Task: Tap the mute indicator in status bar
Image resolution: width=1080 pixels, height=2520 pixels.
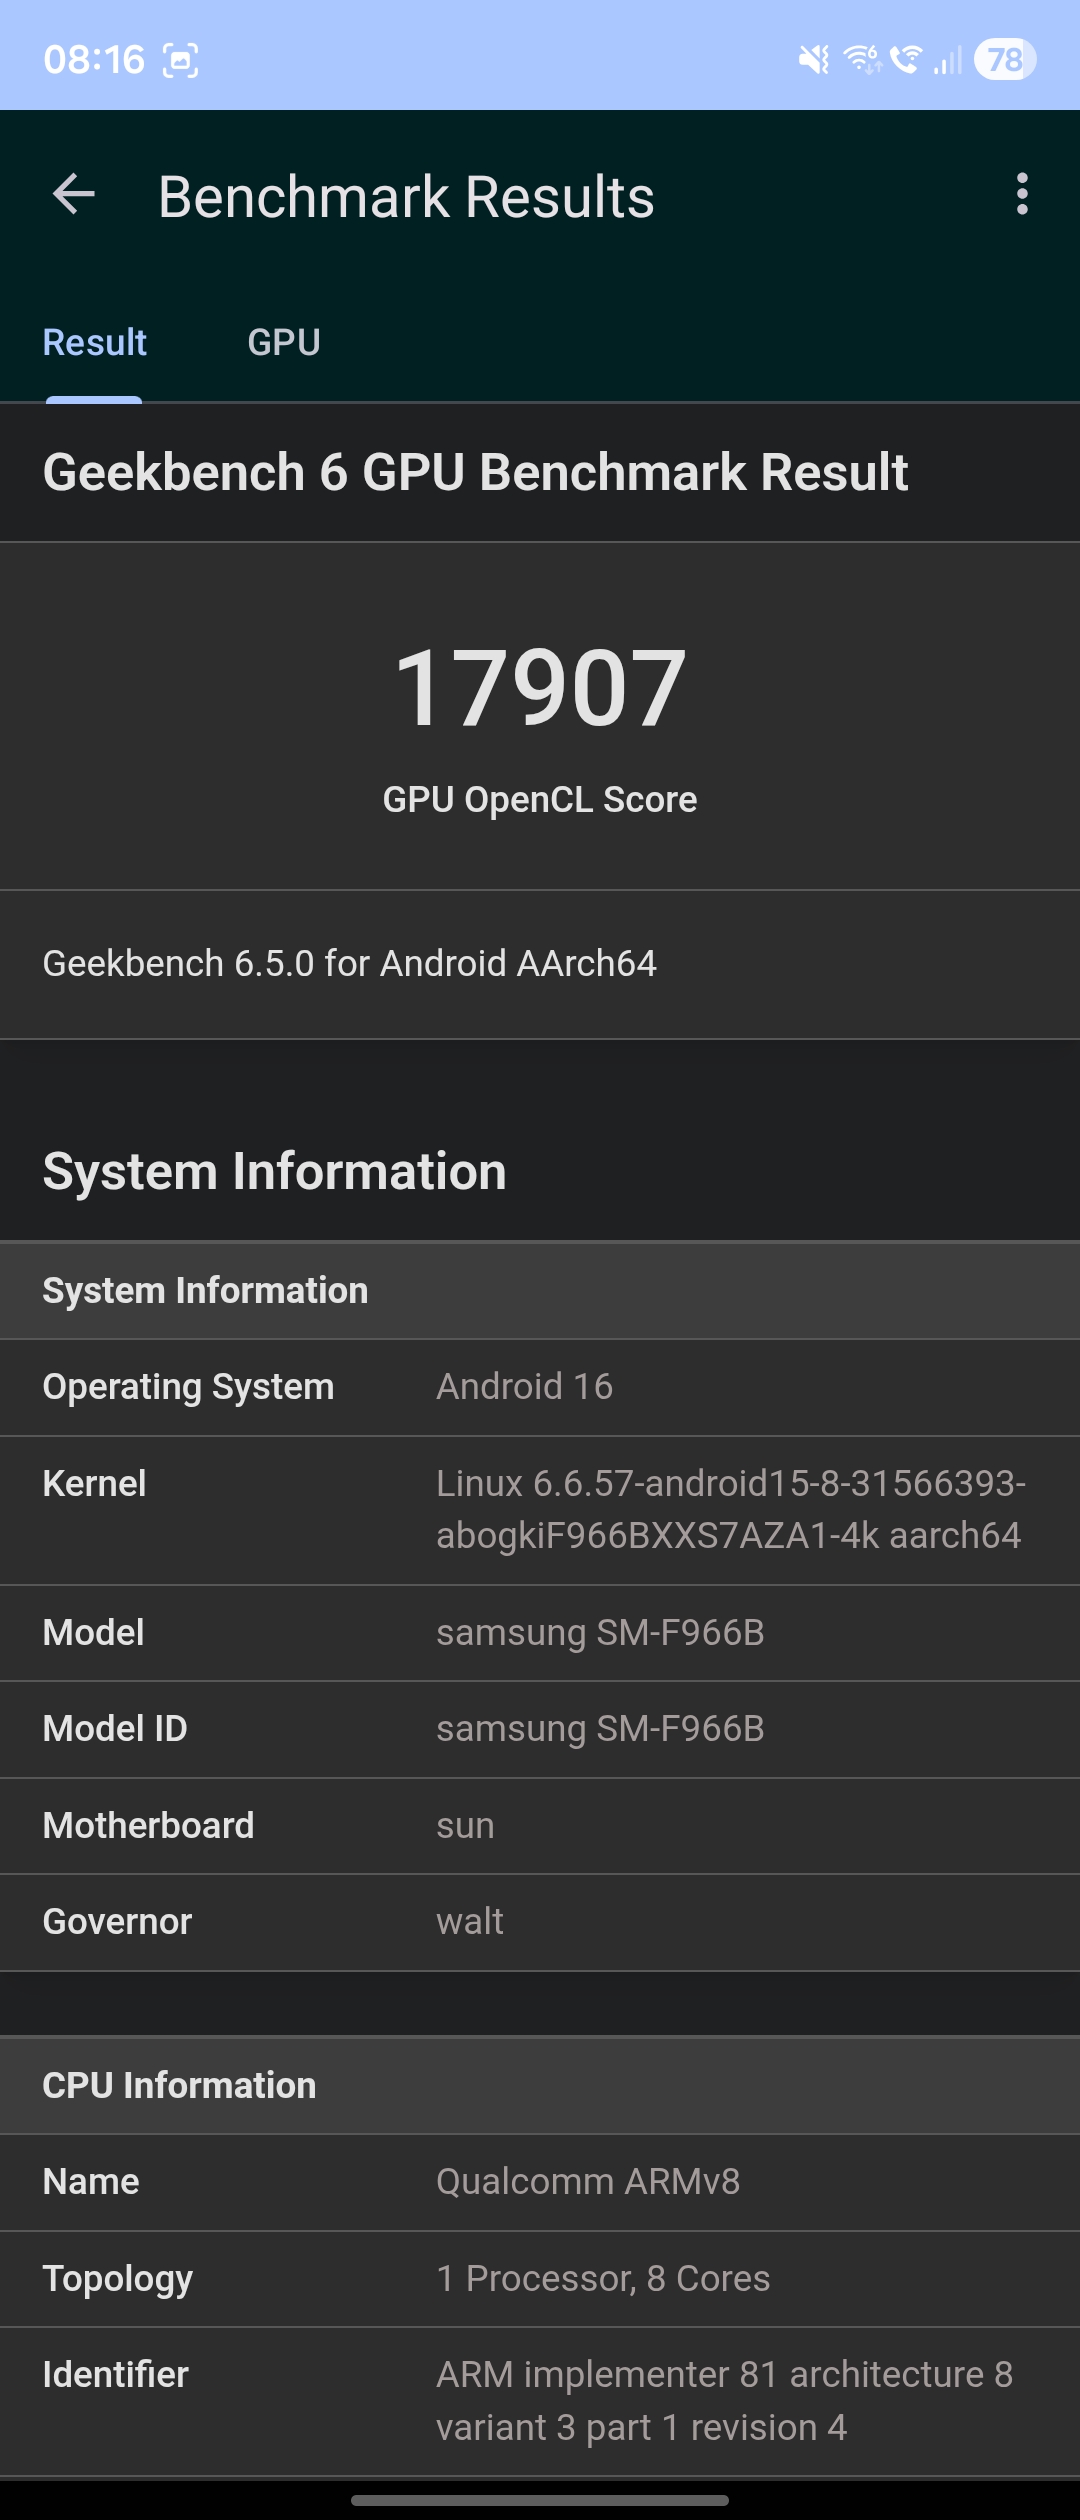Action: tap(813, 60)
